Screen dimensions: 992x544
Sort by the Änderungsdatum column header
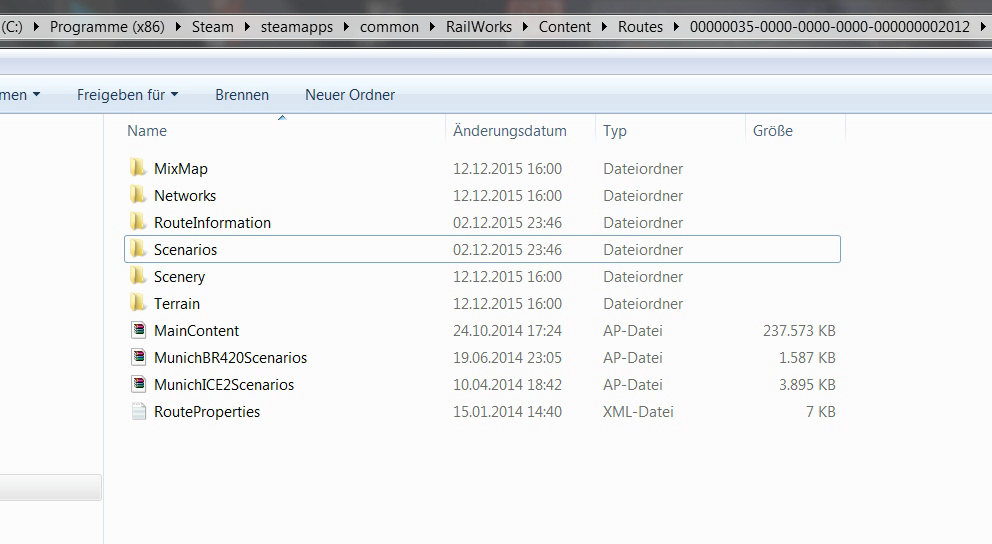point(509,131)
